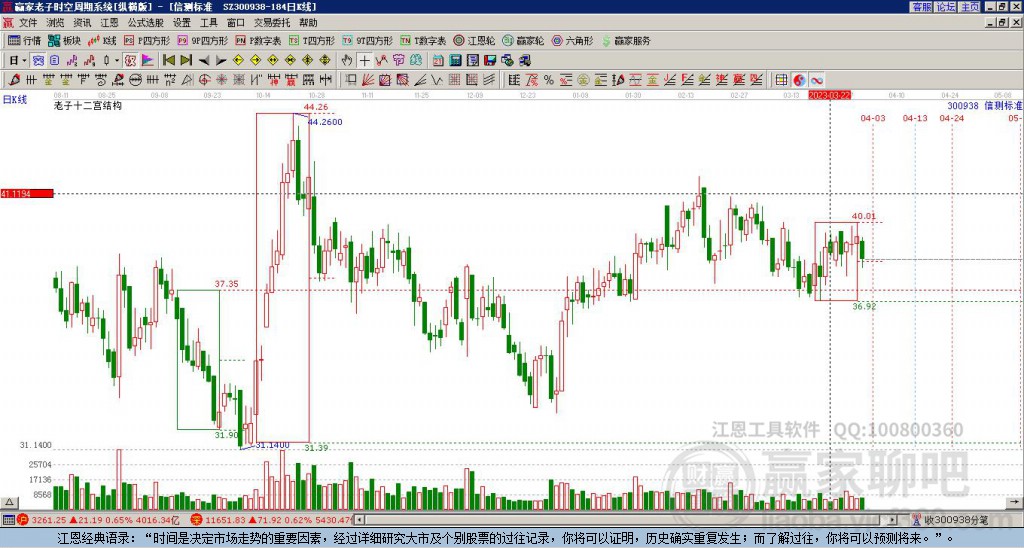Toggle the crosshair cursor tool

pos(364,61)
